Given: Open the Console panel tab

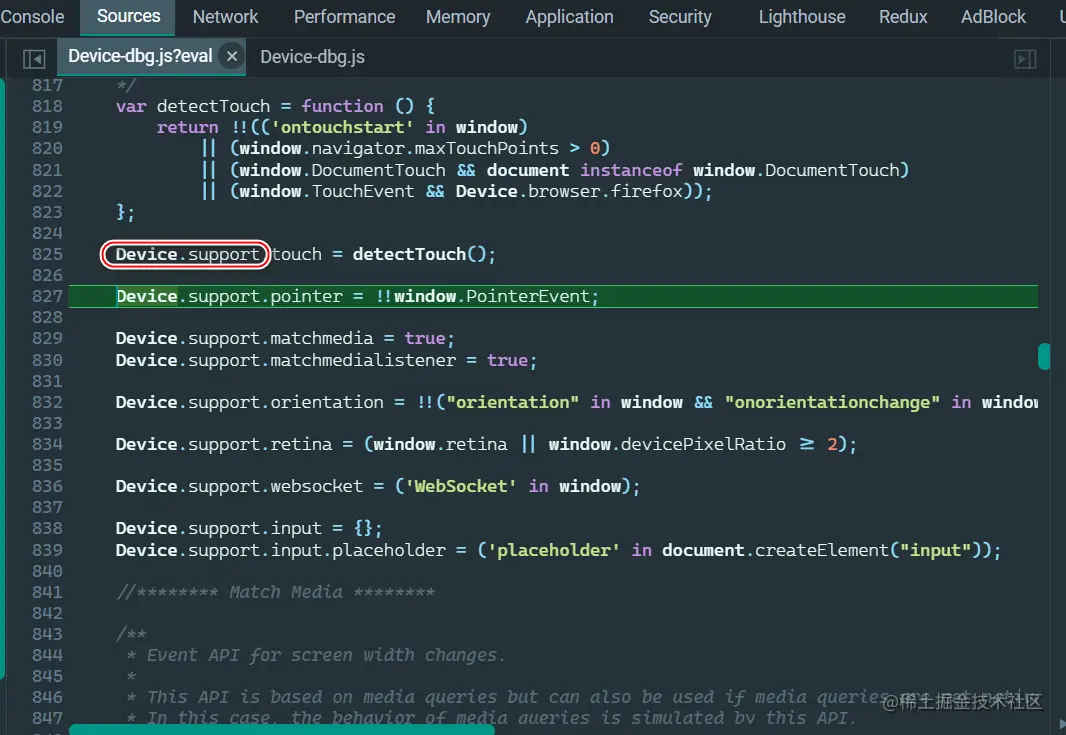Looking at the screenshot, I should tap(32, 17).
